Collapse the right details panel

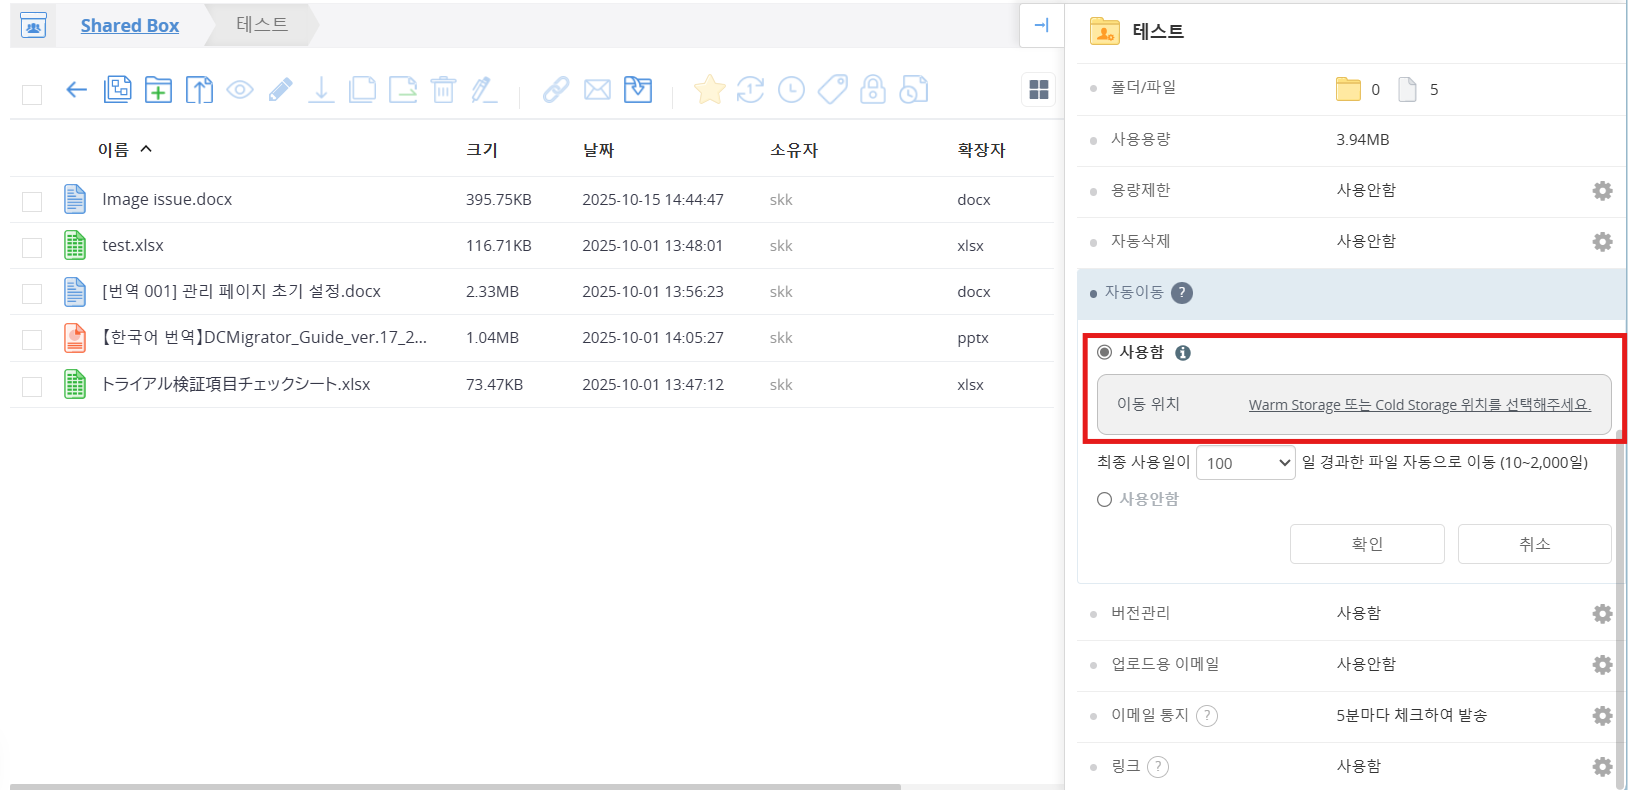(x=1041, y=26)
